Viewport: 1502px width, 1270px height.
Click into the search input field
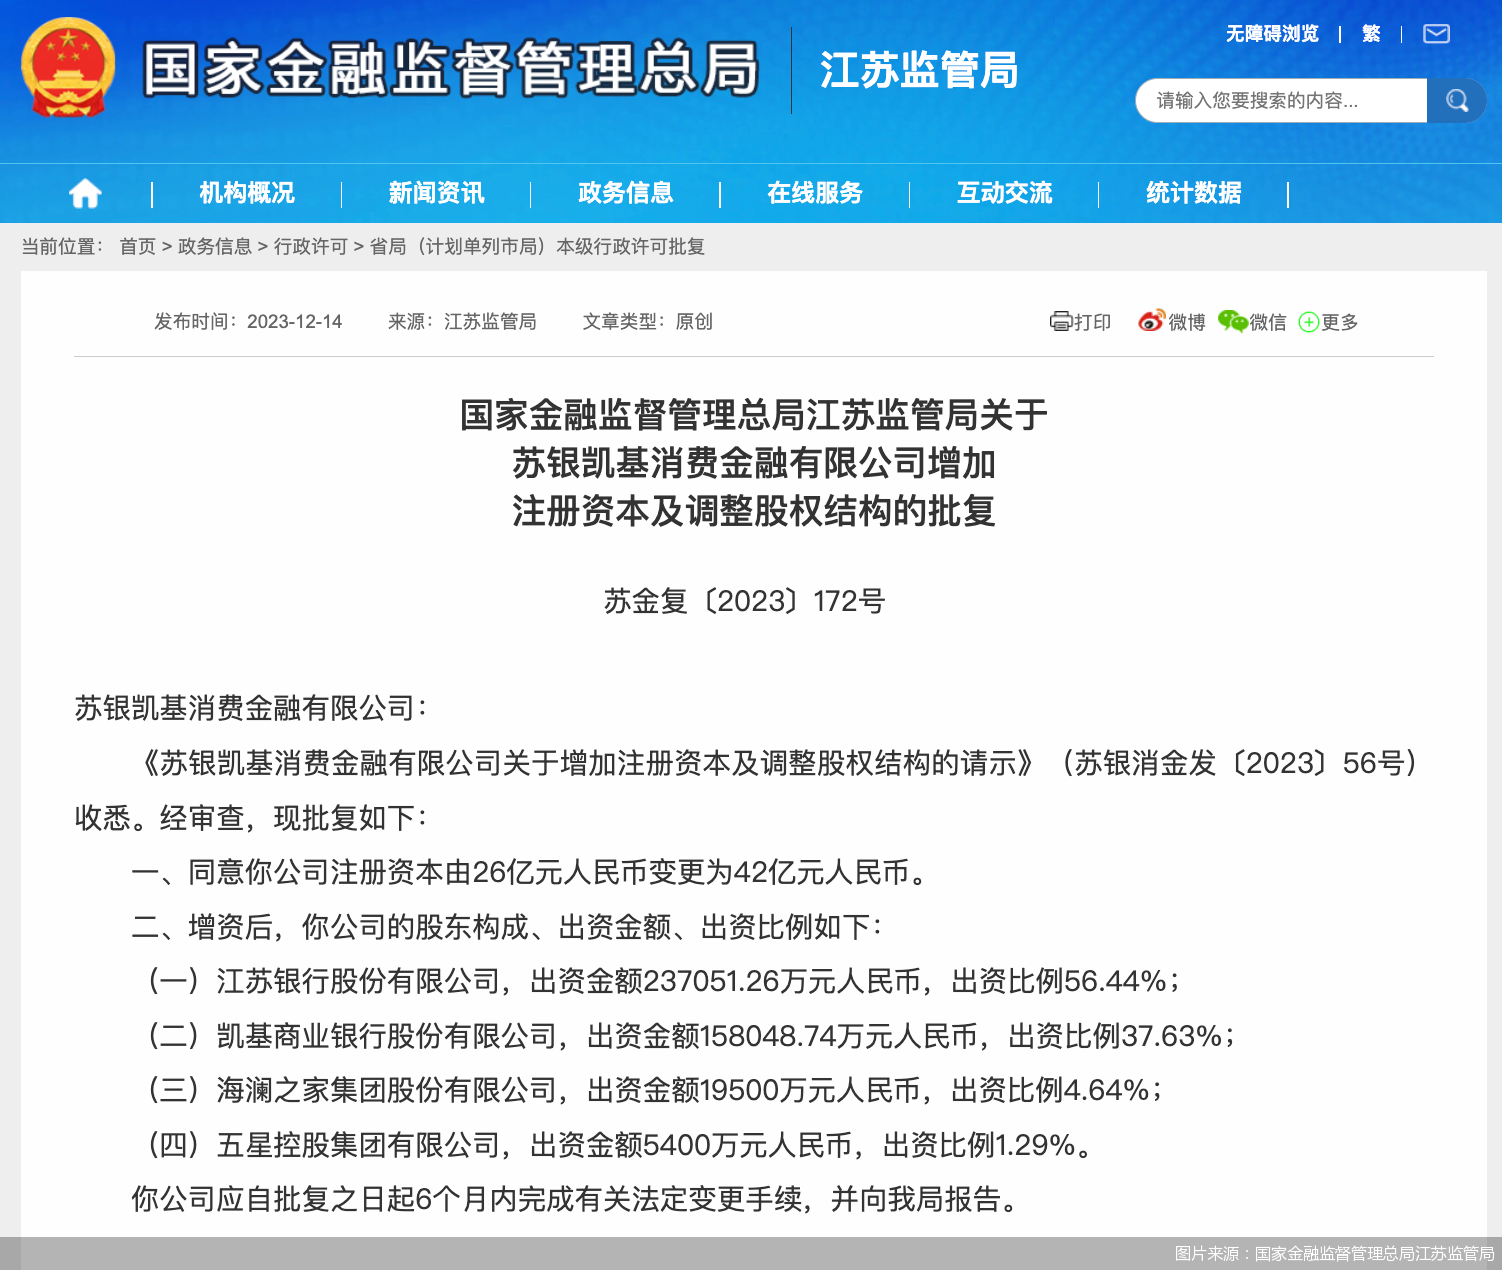(x=1280, y=101)
